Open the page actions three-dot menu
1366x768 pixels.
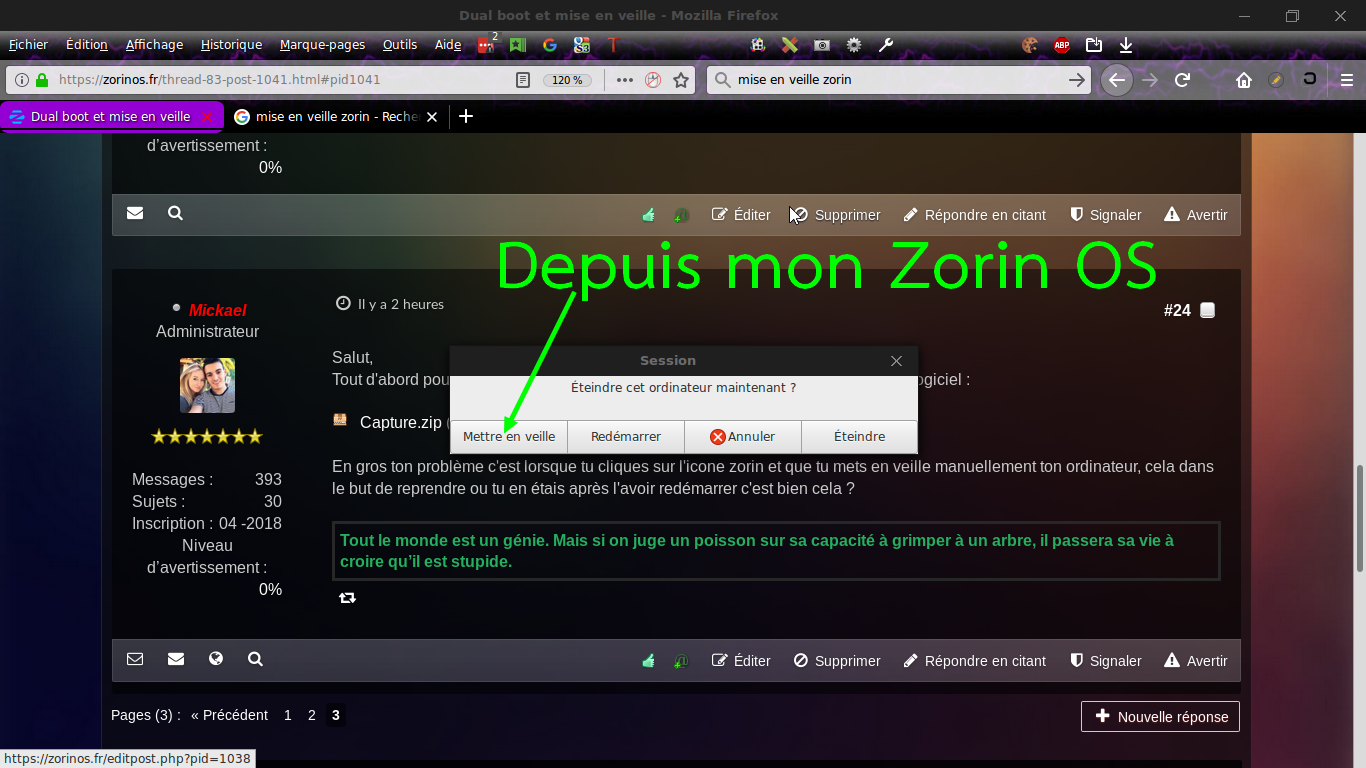coord(625,80)
